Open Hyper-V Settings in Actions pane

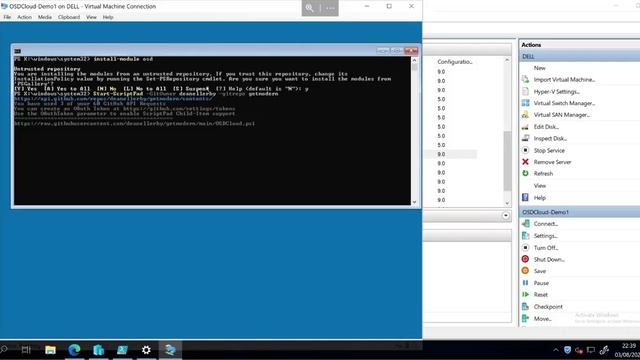[556, 91]
